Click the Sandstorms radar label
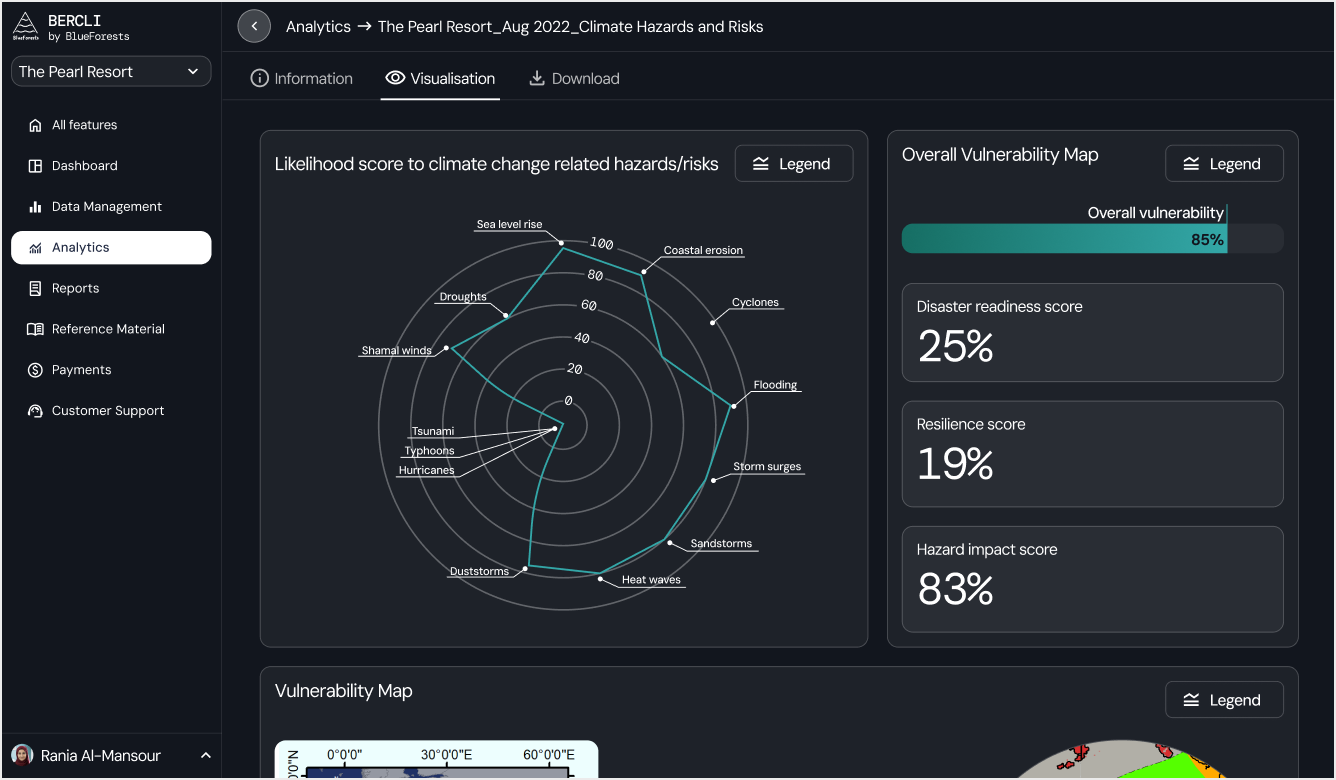The width and height of the screenshot is (1336, 780). tap(721, 544)
